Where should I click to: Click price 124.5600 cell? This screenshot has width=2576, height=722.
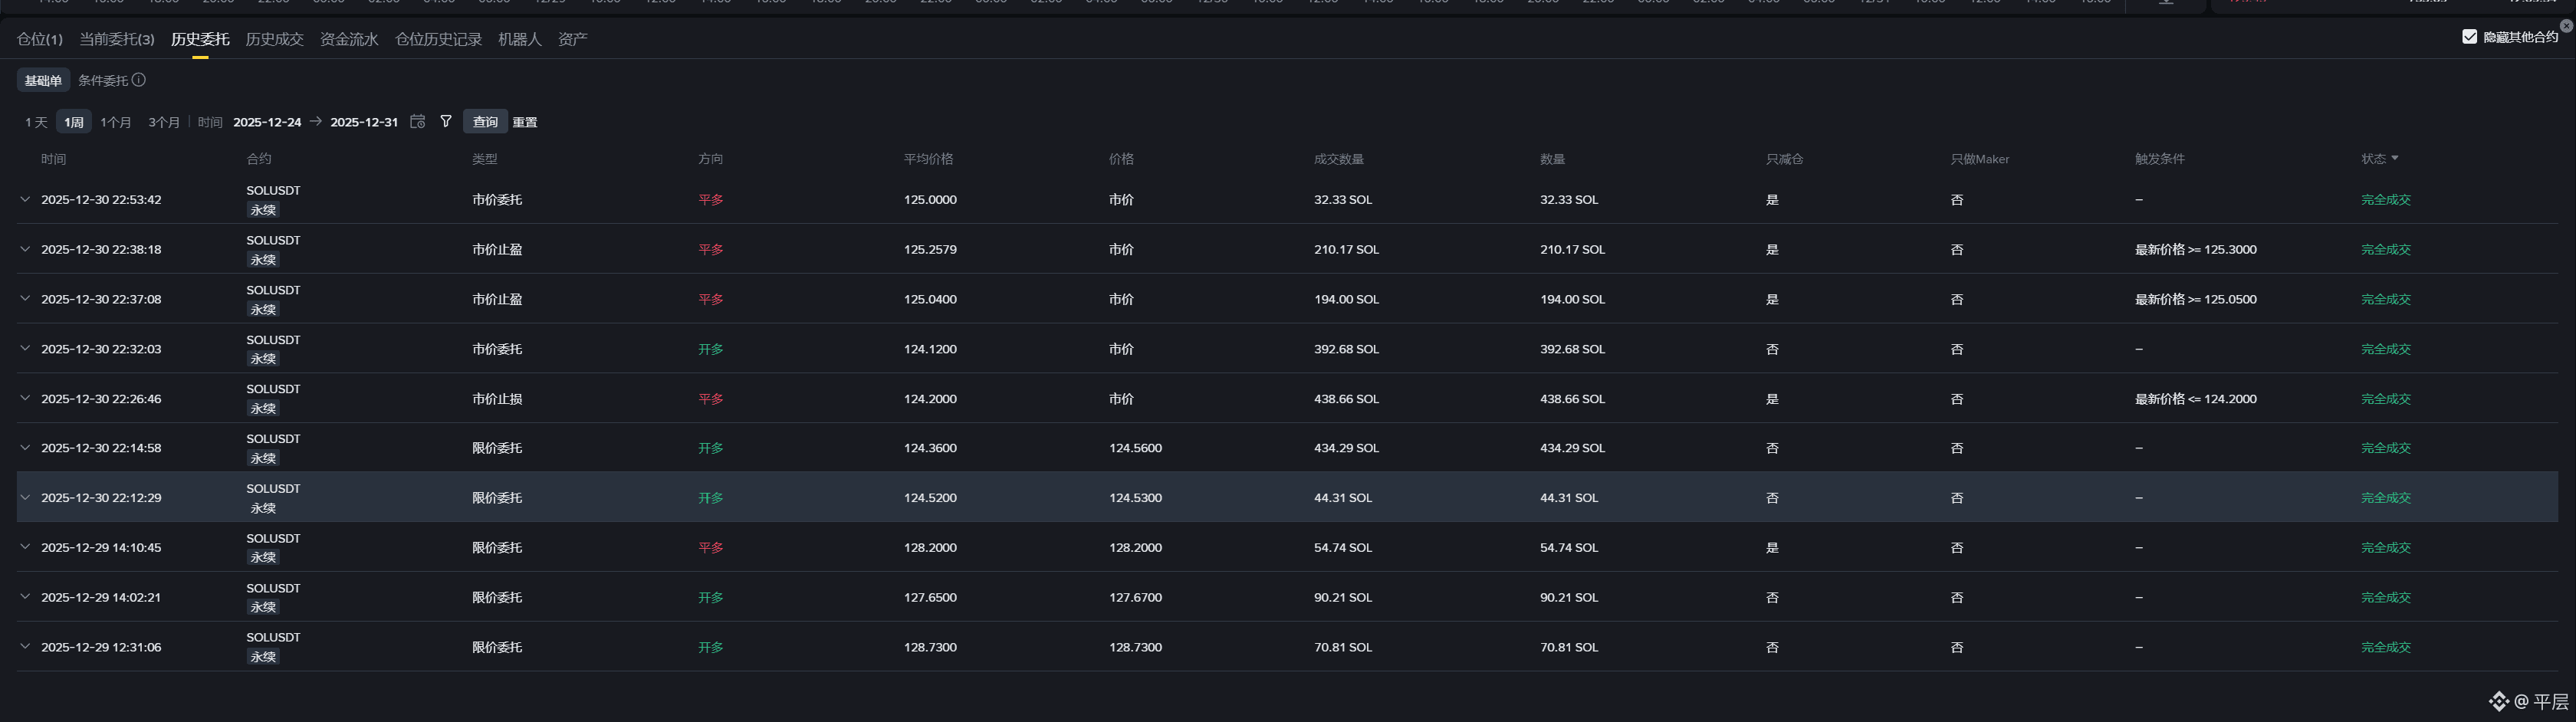[x=1135, y=448]
